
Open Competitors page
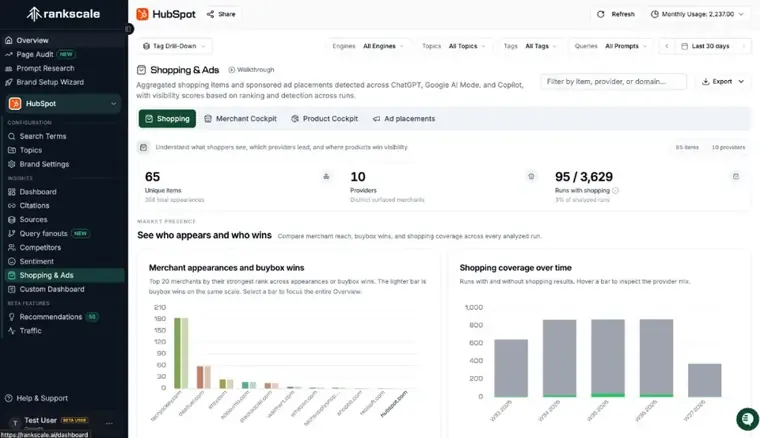tap(40, 248)
